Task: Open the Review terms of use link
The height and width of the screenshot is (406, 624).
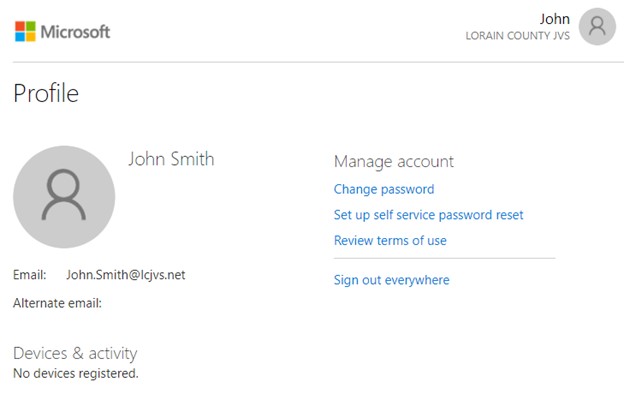Action: coord(390,241)
